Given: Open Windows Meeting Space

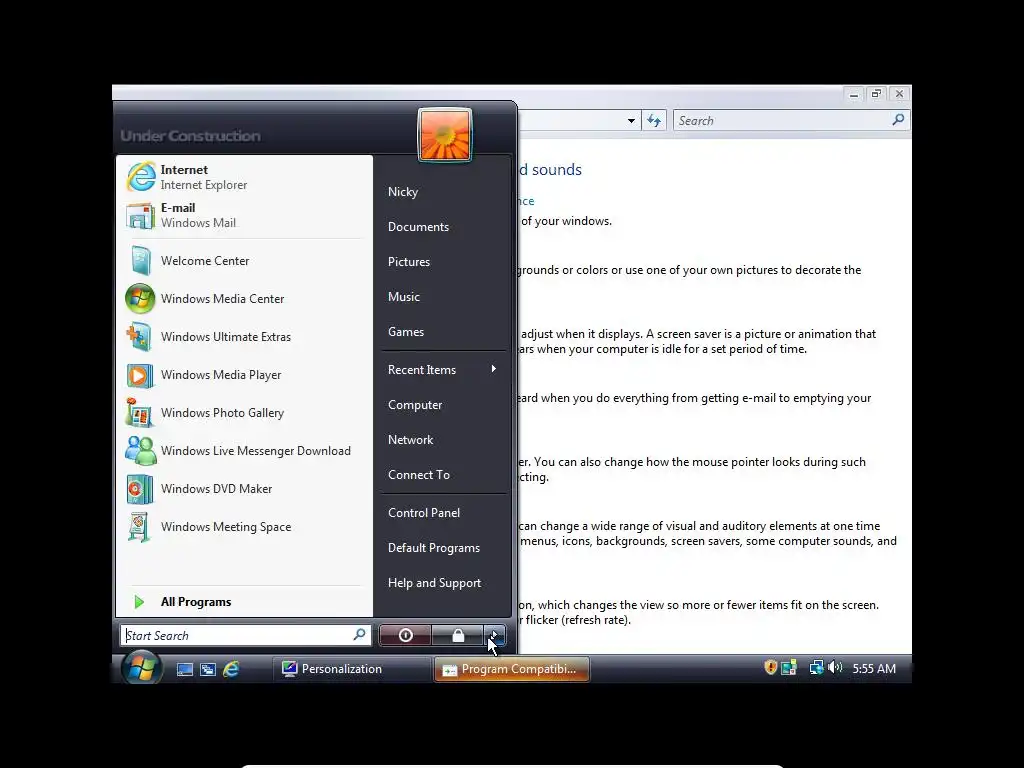Looking at the screenshot, I should (242, 527).
